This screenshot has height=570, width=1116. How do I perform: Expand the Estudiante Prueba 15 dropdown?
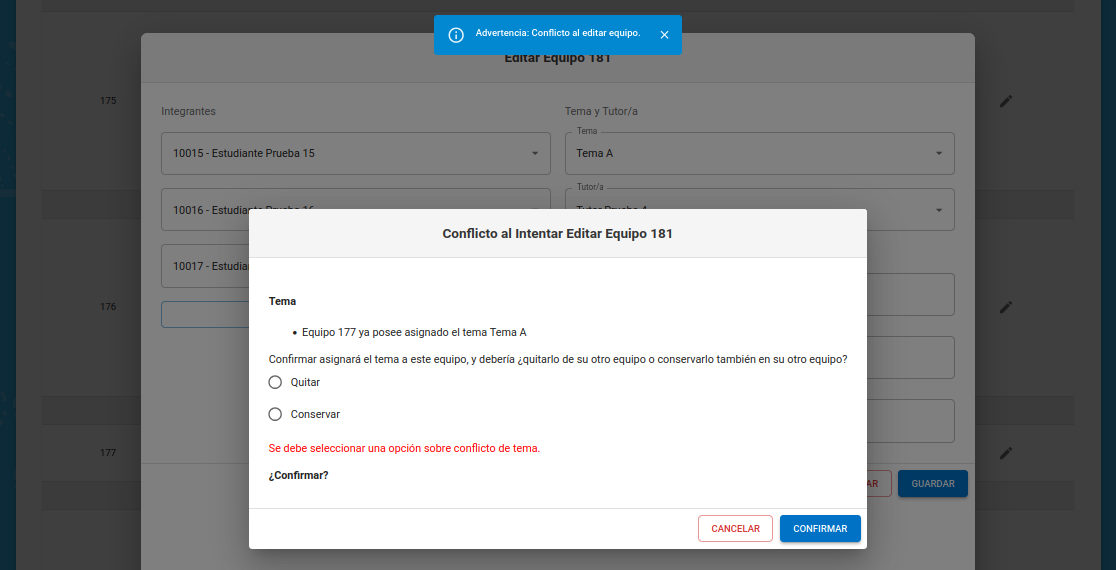pos(534,153)
